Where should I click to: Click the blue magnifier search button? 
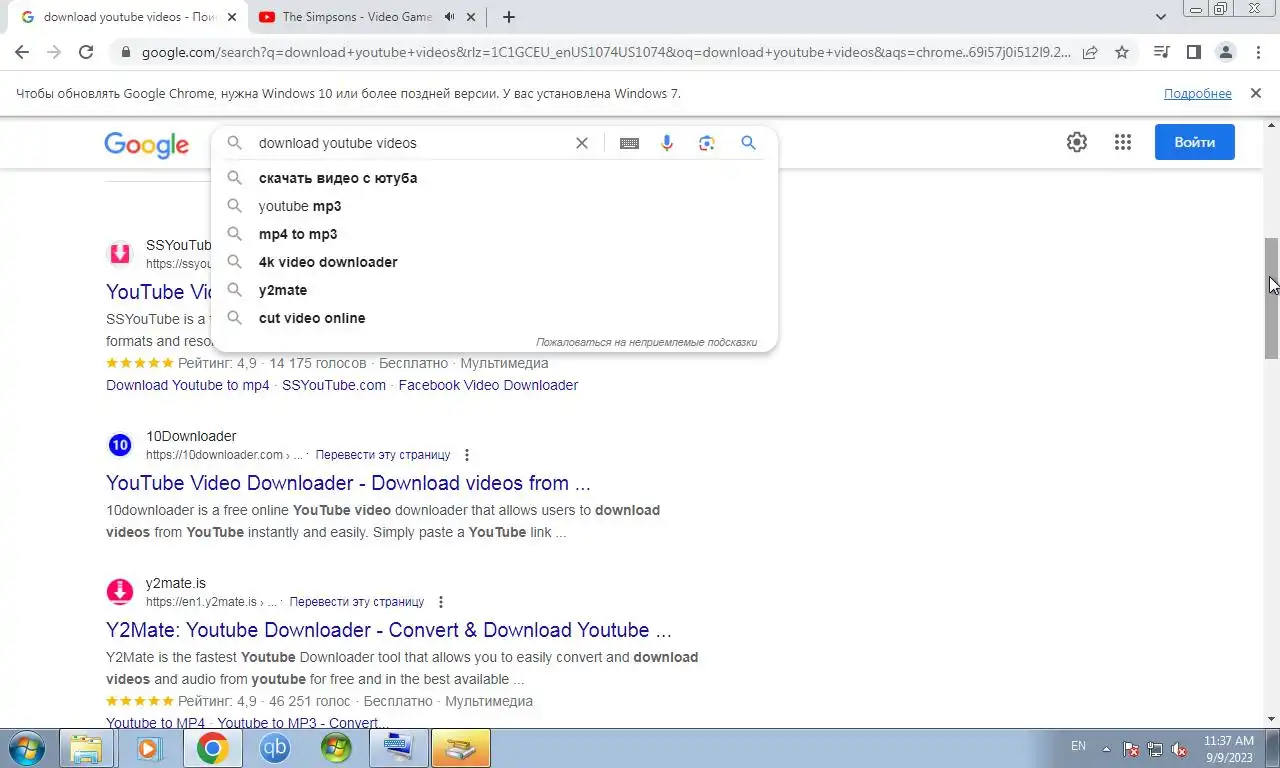(748, 143)
